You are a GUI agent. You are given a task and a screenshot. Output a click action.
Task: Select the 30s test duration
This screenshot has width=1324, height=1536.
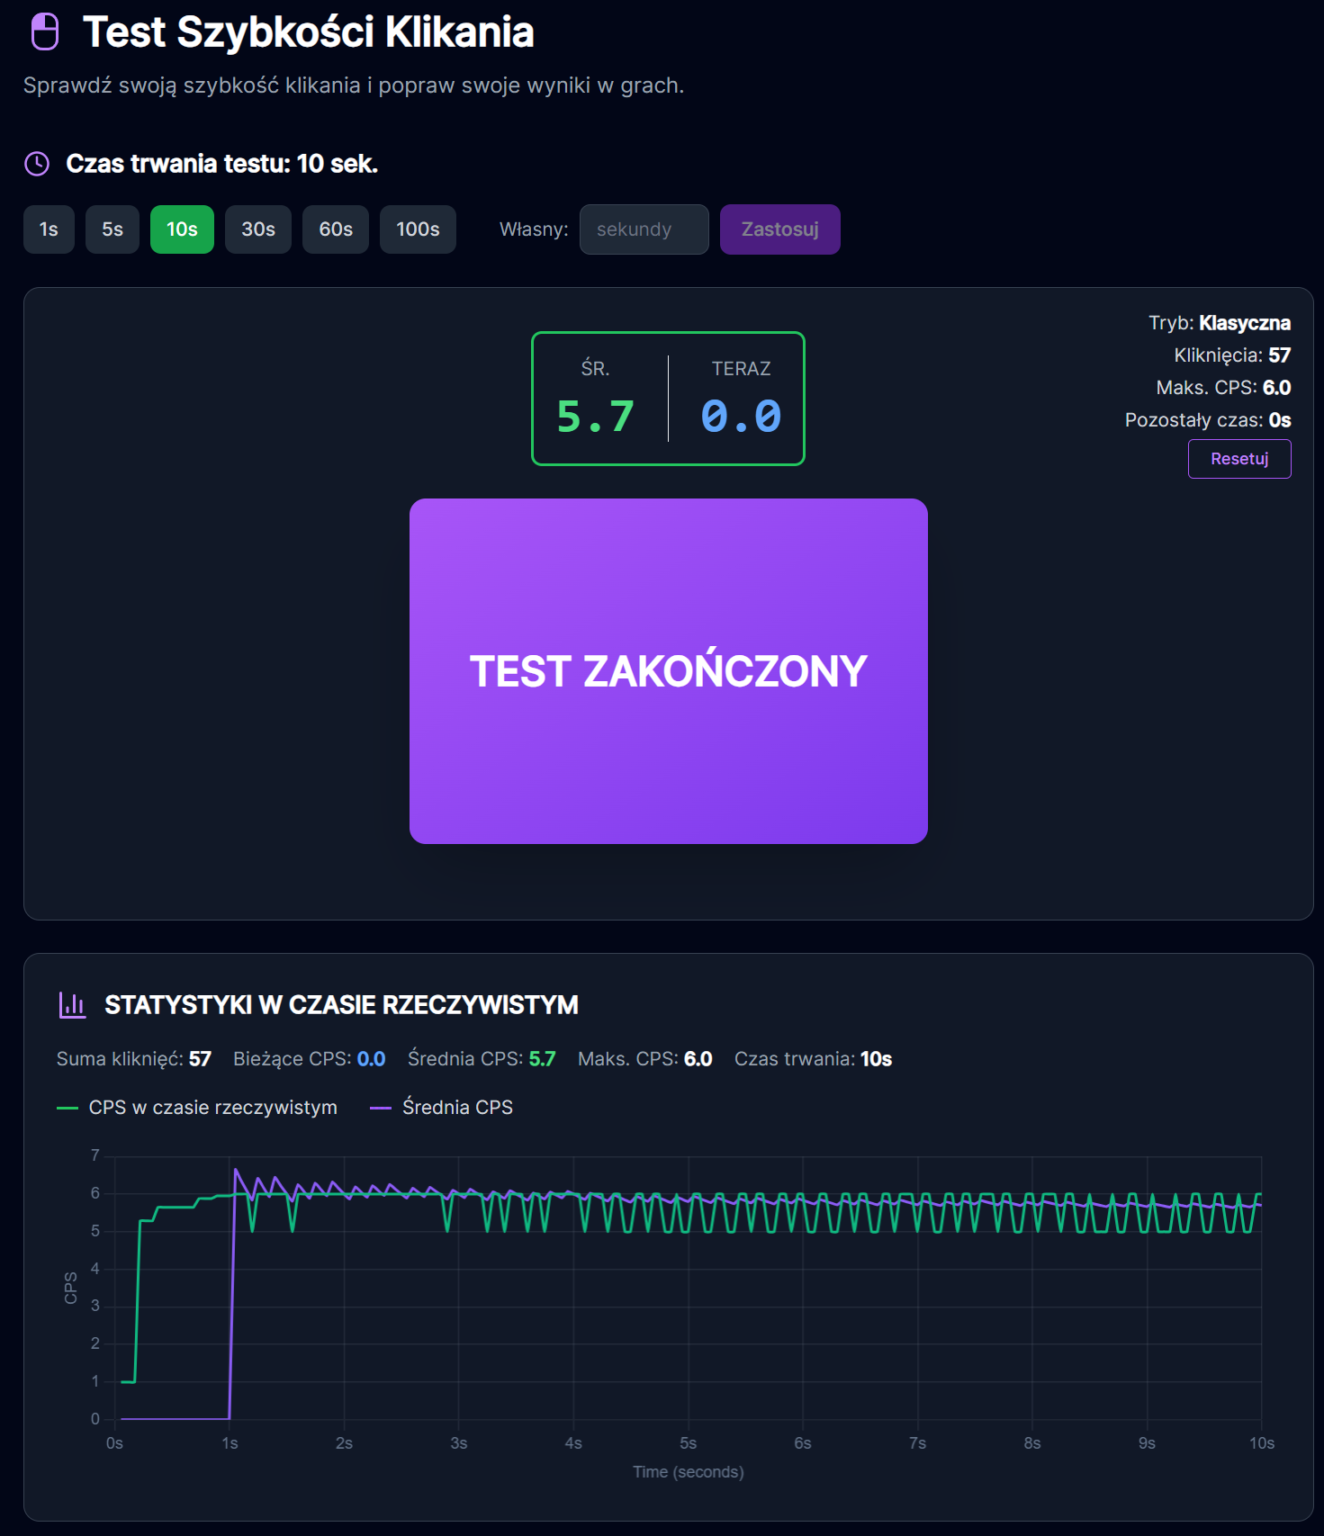(258, 229)
